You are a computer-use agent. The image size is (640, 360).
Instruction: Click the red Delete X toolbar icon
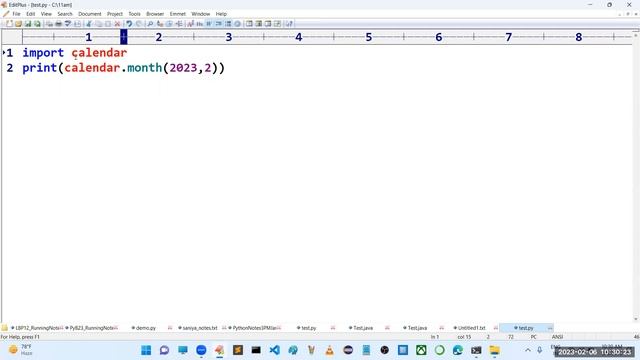pyautogui.click(x=117, y=24)
